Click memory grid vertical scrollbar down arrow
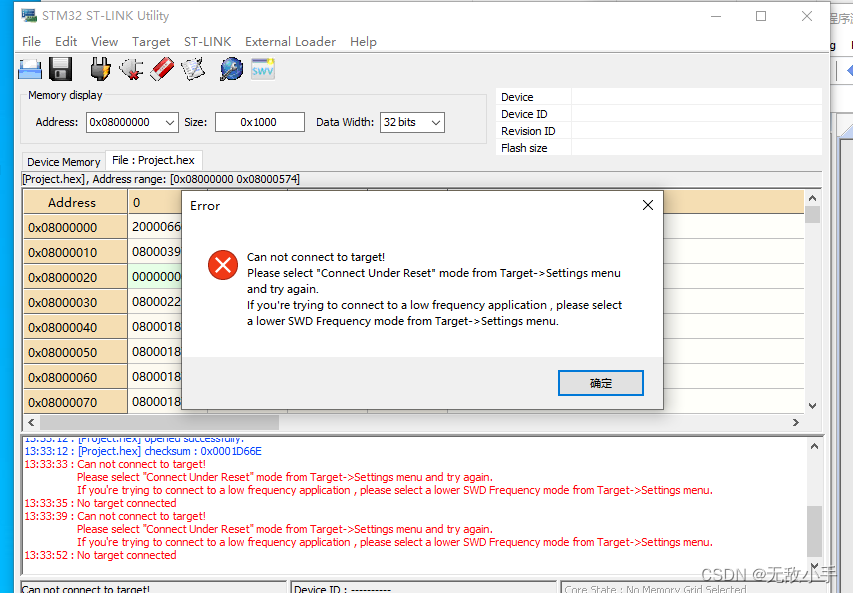This screenshot has height=593, width=853. click(812, 405)
